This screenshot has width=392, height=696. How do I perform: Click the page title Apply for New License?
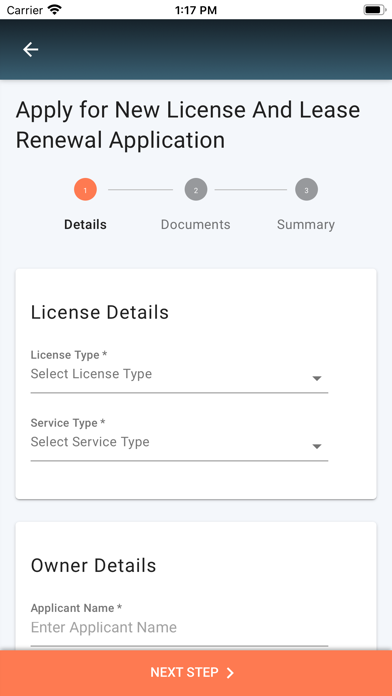(x=188, y=125)
